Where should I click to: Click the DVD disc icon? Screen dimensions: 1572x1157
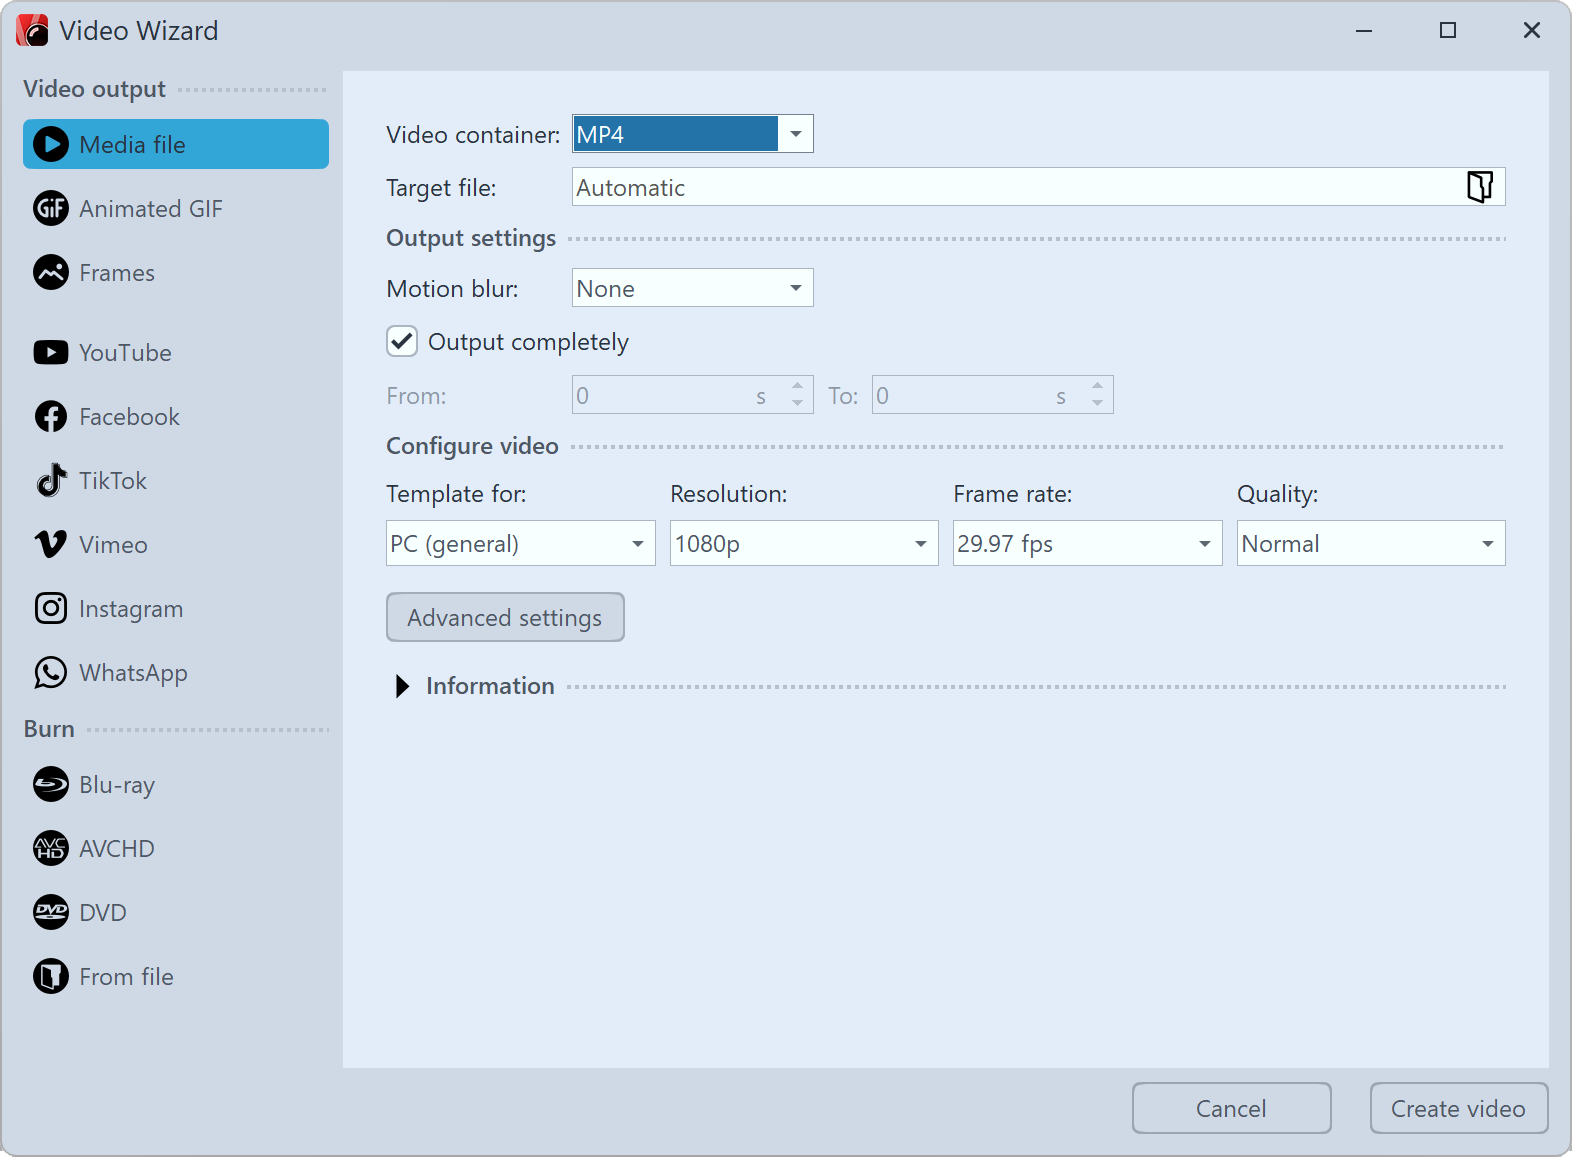pos(51,912)
